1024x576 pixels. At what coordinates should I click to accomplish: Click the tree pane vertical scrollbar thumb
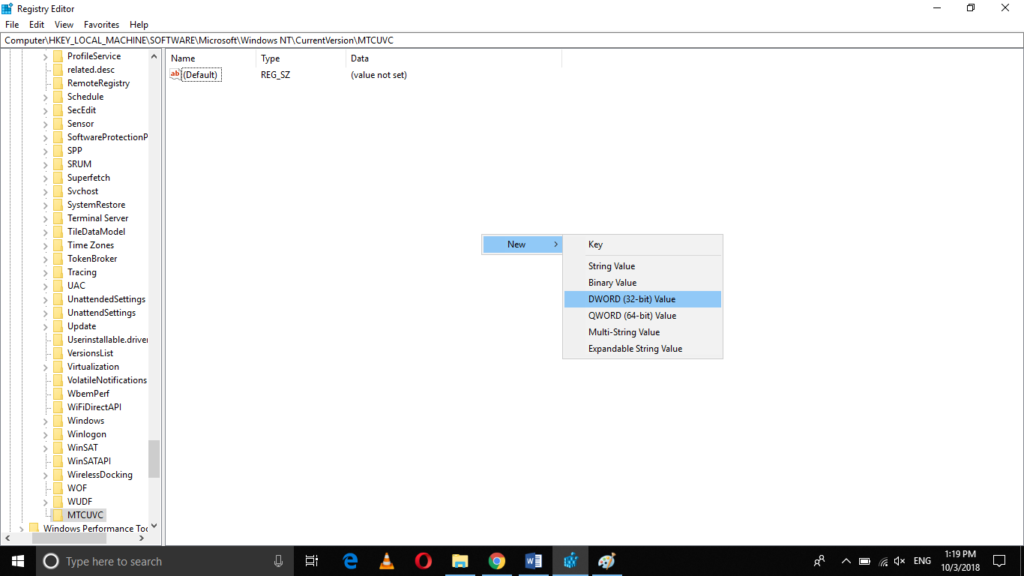[154, 459]
